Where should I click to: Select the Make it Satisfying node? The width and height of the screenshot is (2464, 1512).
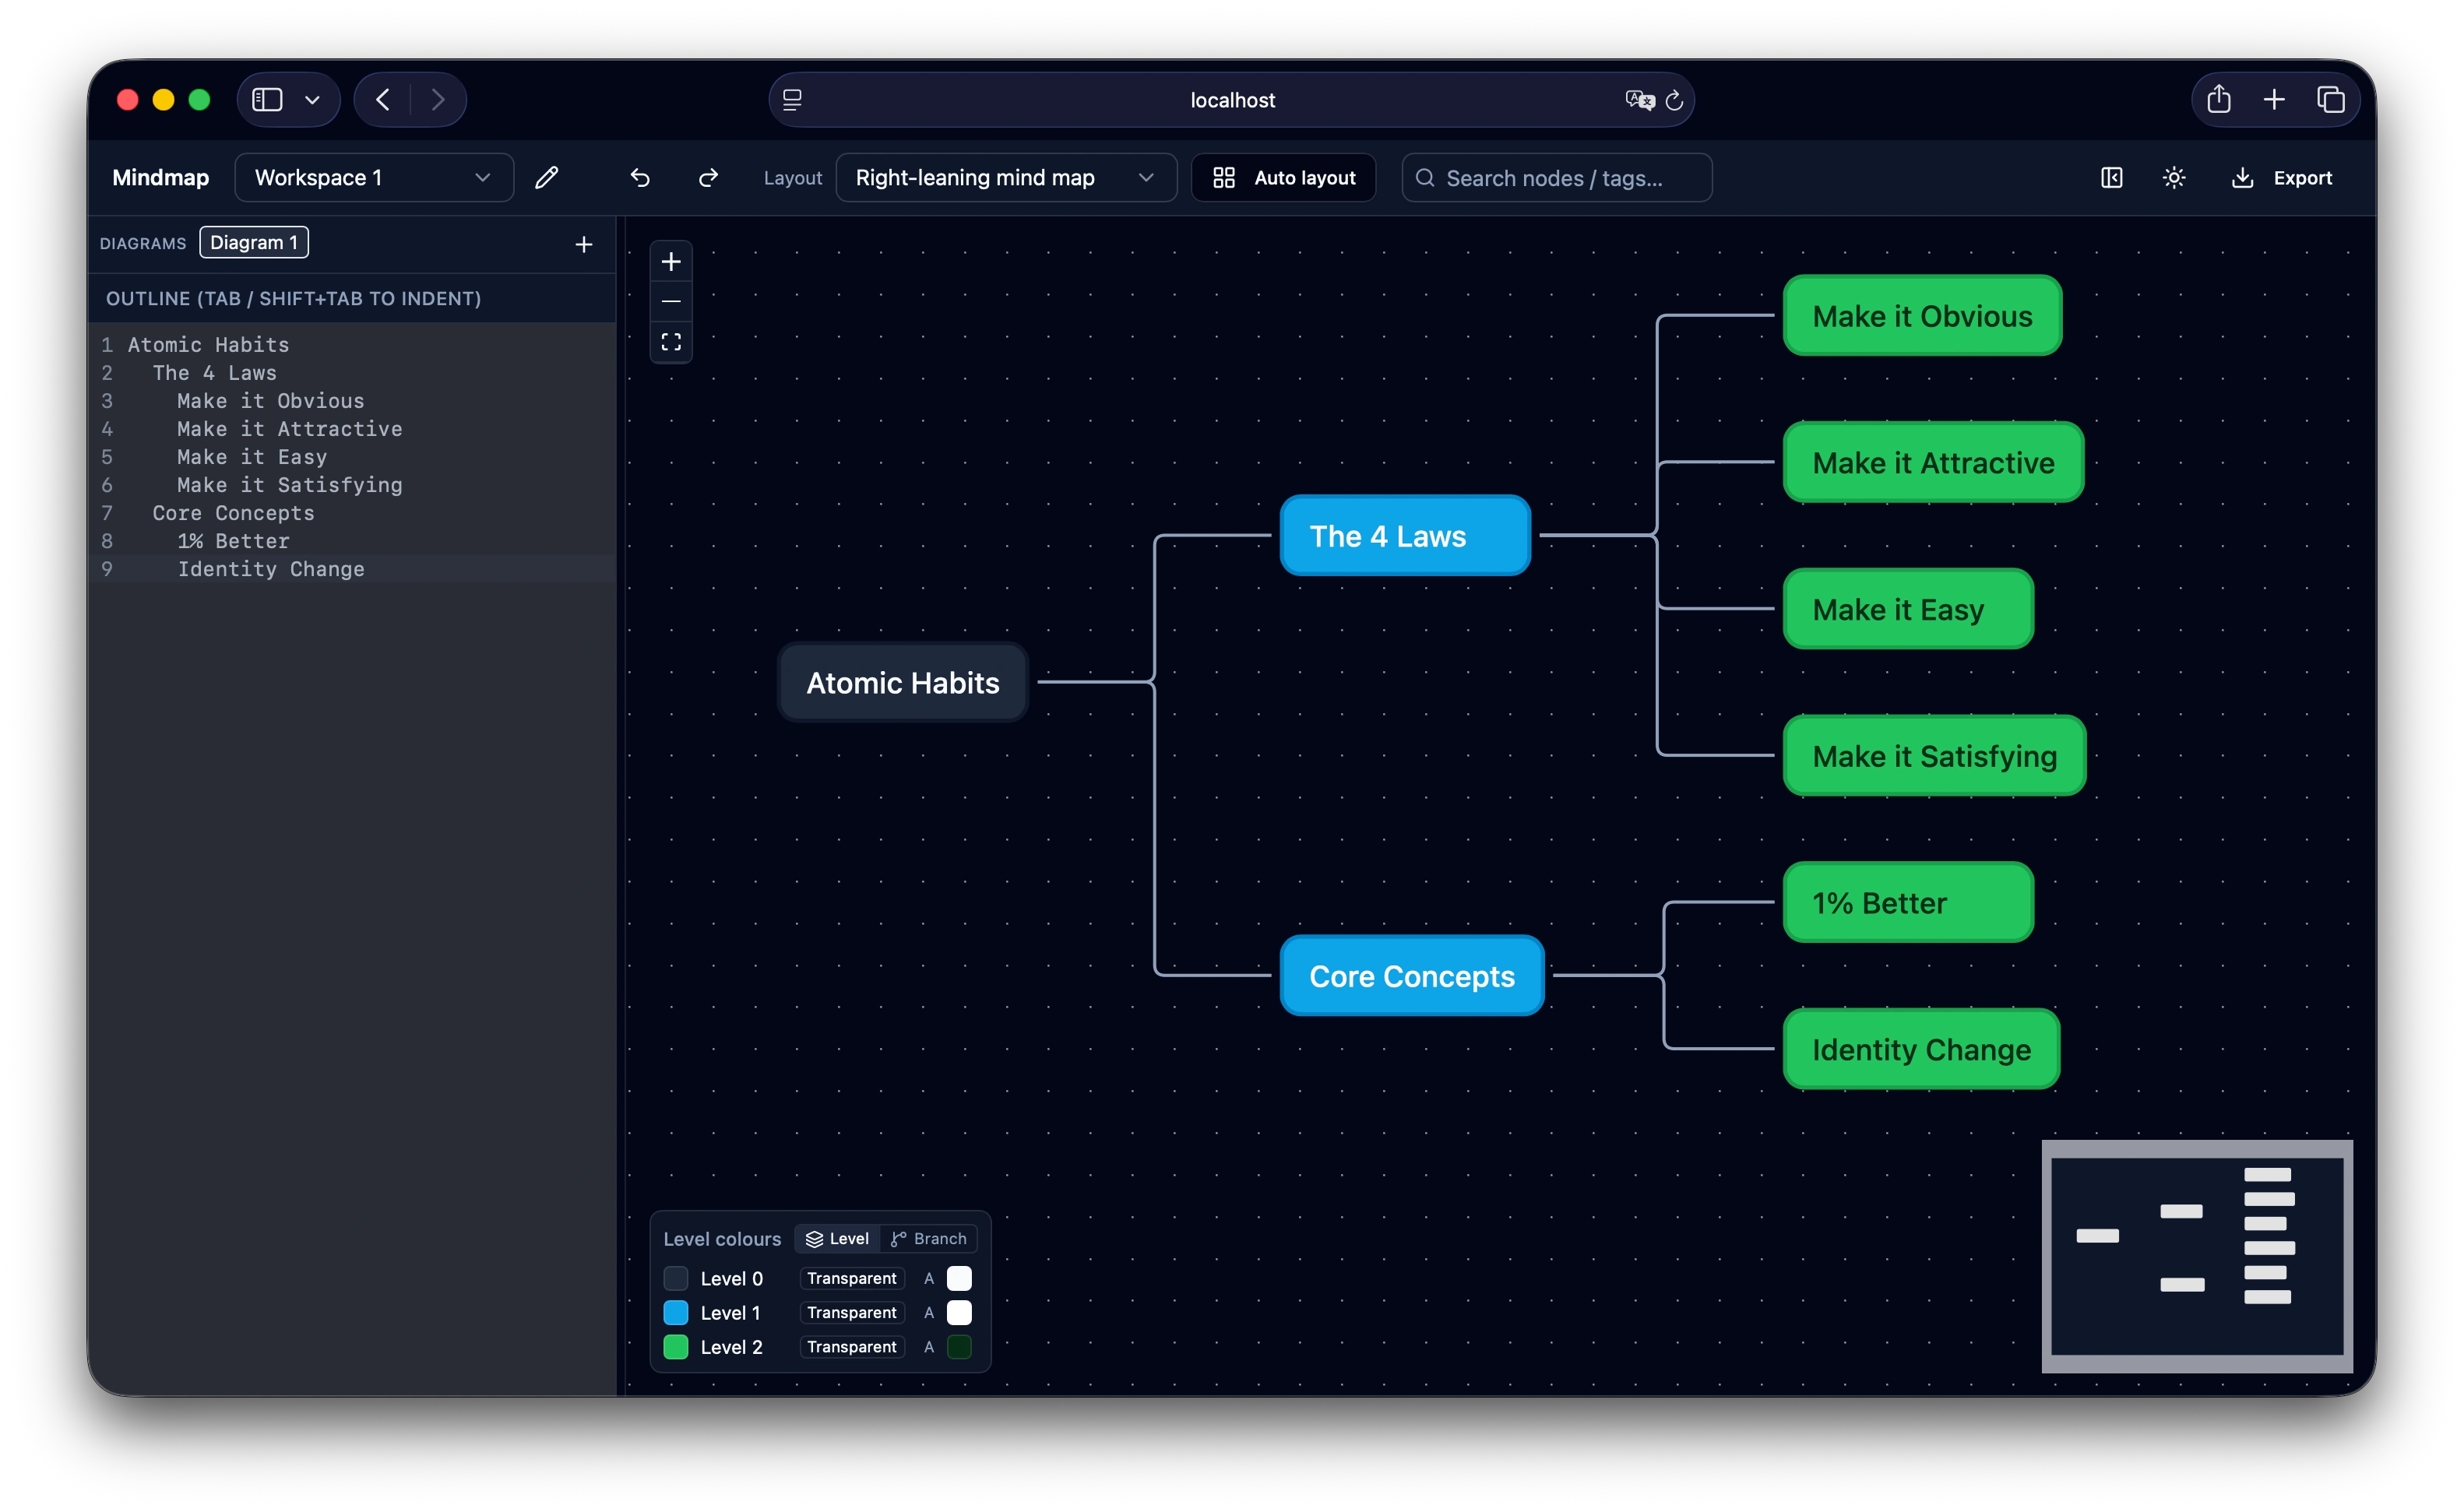(x=1934, y=755)
